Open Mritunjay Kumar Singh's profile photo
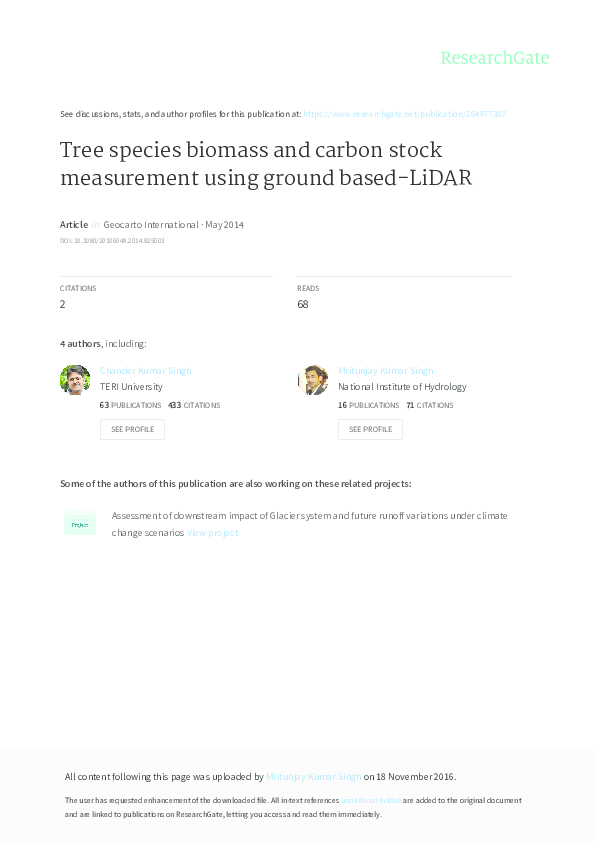 click(x=315, y=380)
